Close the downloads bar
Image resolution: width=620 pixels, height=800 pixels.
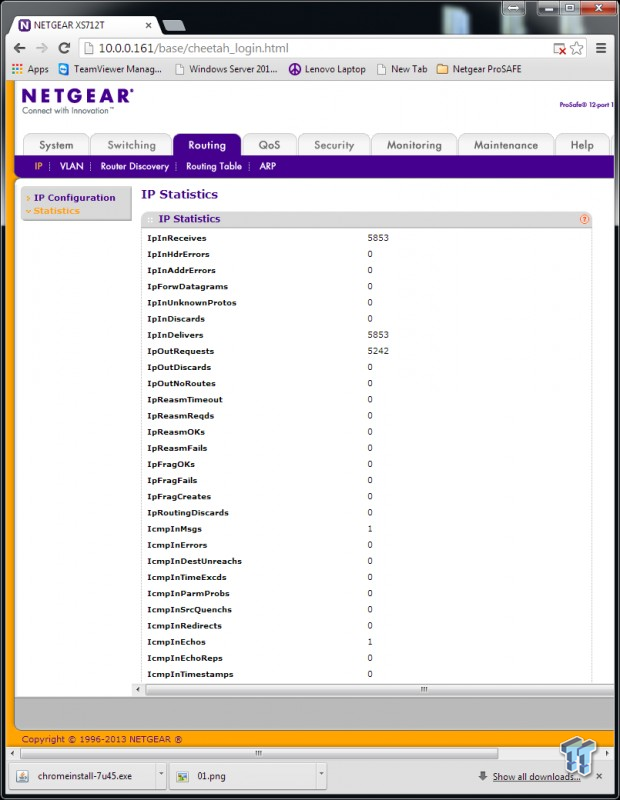pyautogui.click(x=599, y=776)
